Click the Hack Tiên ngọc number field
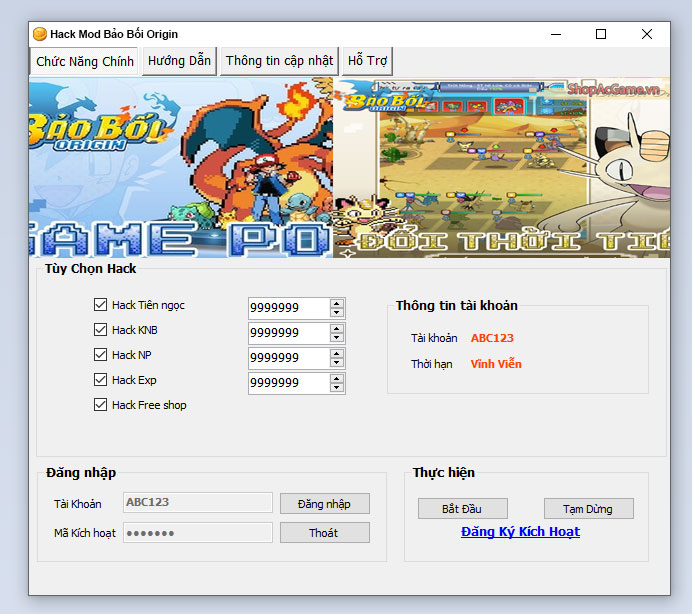Screen dimensions: 693x616 coord(289,308)
